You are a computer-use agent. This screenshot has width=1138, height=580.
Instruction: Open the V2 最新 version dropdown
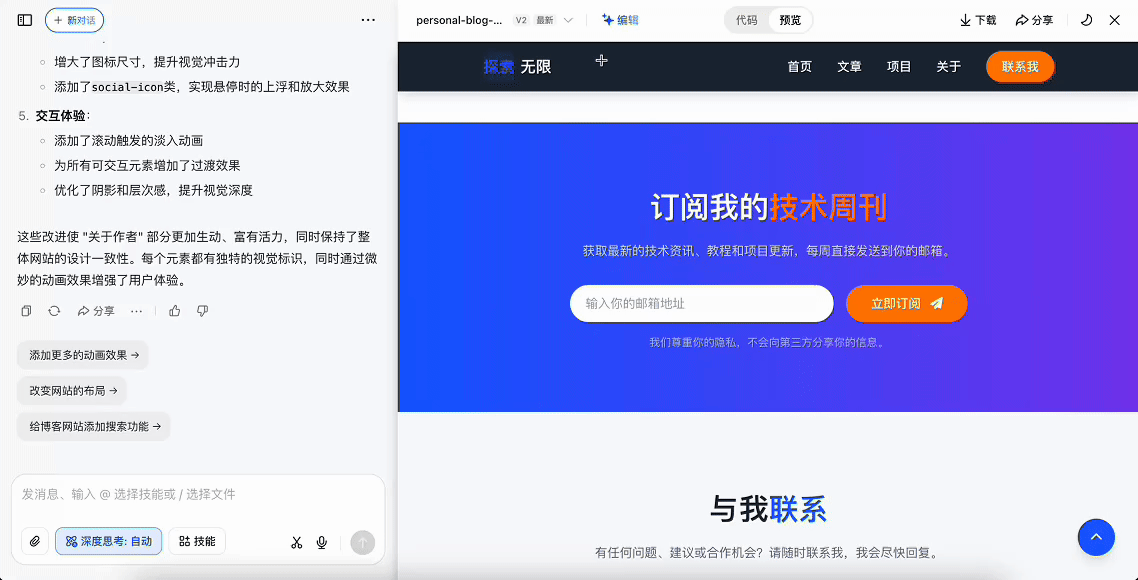click(x=544, y=20)
